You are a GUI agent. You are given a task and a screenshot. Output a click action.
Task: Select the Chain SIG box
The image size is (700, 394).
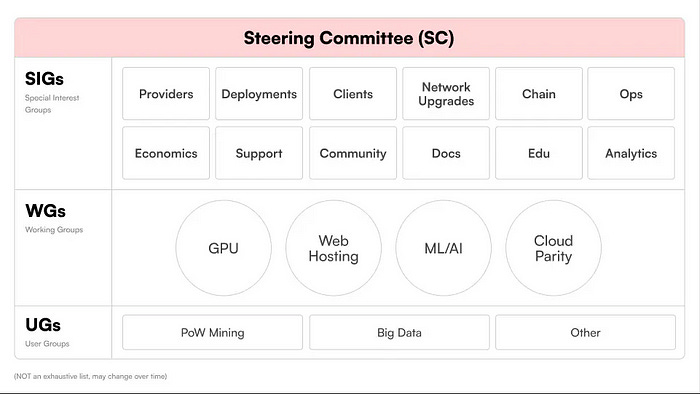pos(539,94)
